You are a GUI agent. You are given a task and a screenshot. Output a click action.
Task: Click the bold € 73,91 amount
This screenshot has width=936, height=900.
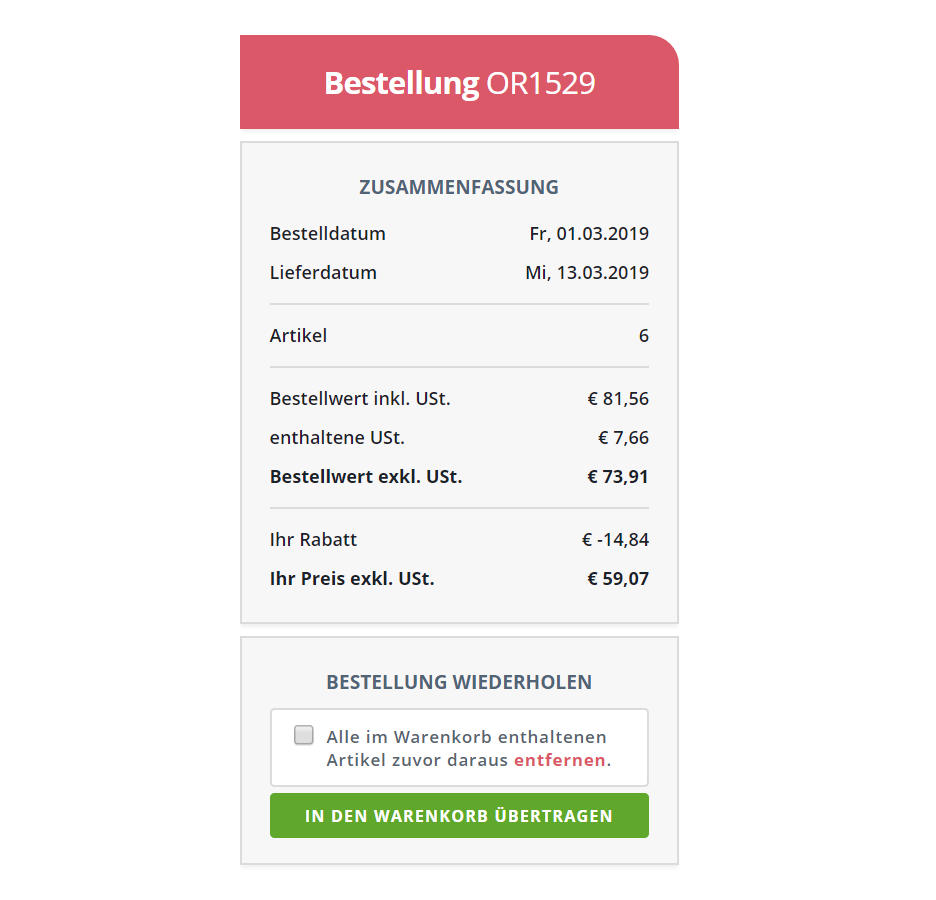point(618,477)
